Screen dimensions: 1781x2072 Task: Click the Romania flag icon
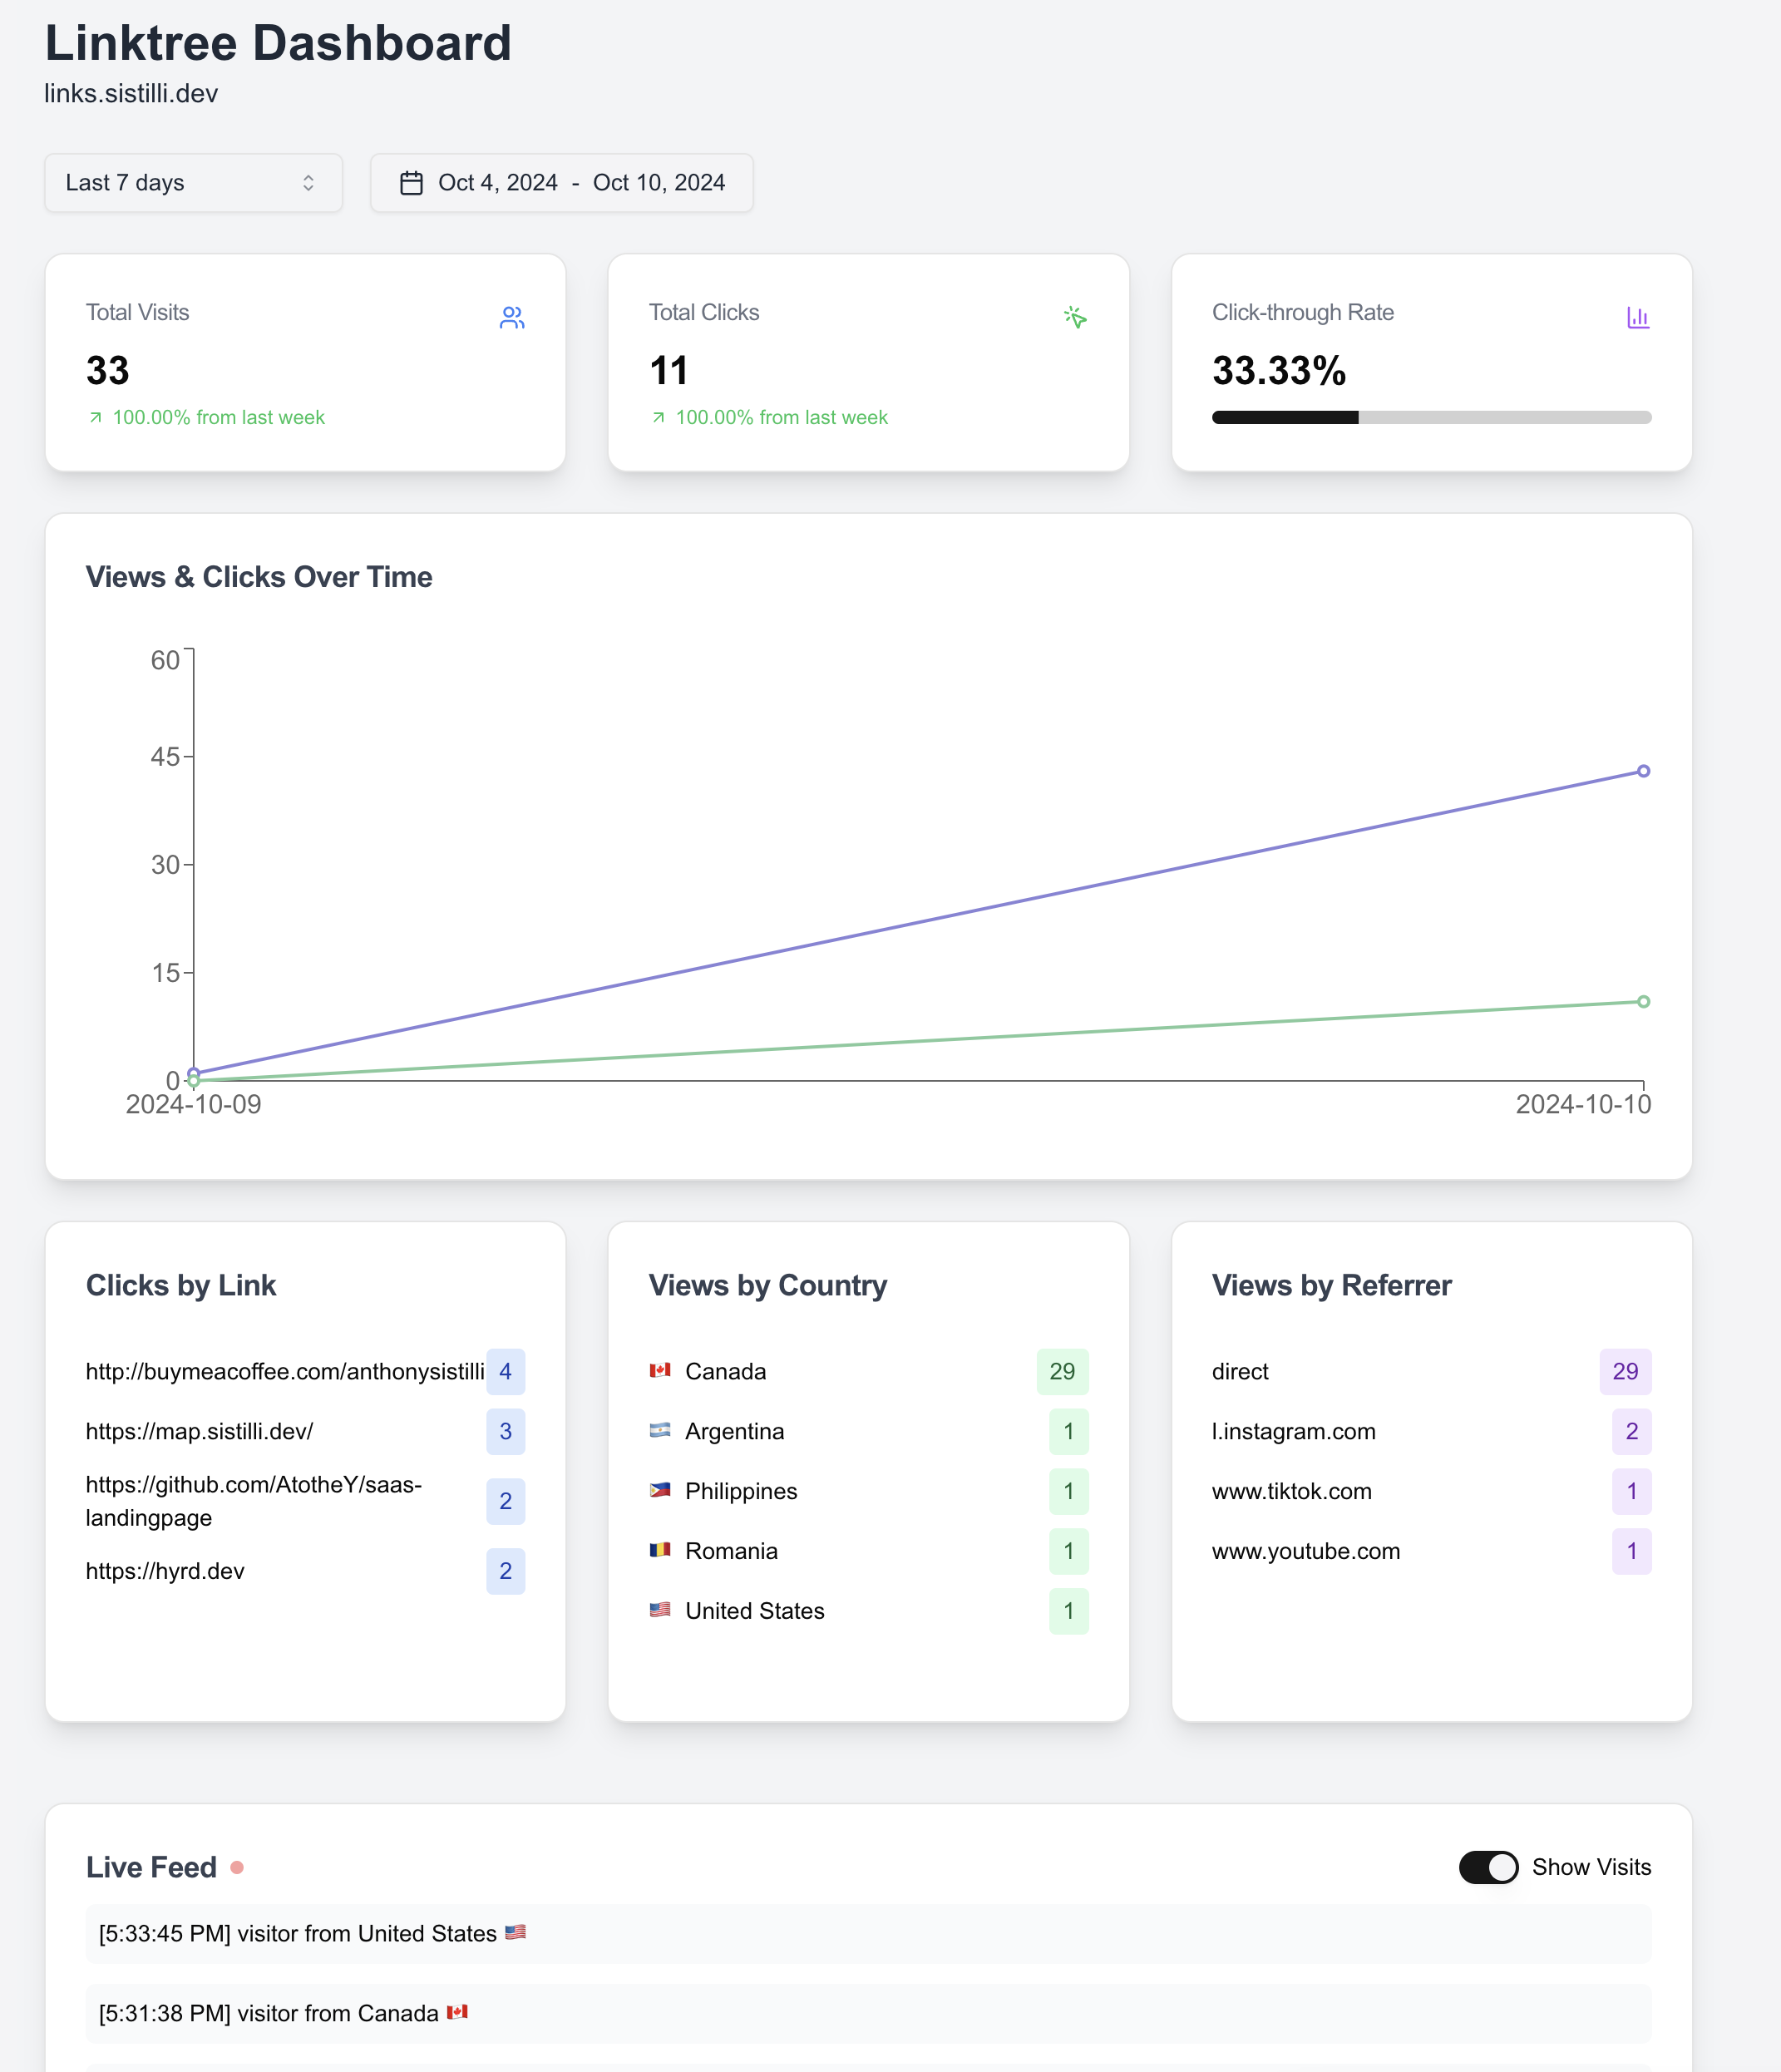point(660,1550)
